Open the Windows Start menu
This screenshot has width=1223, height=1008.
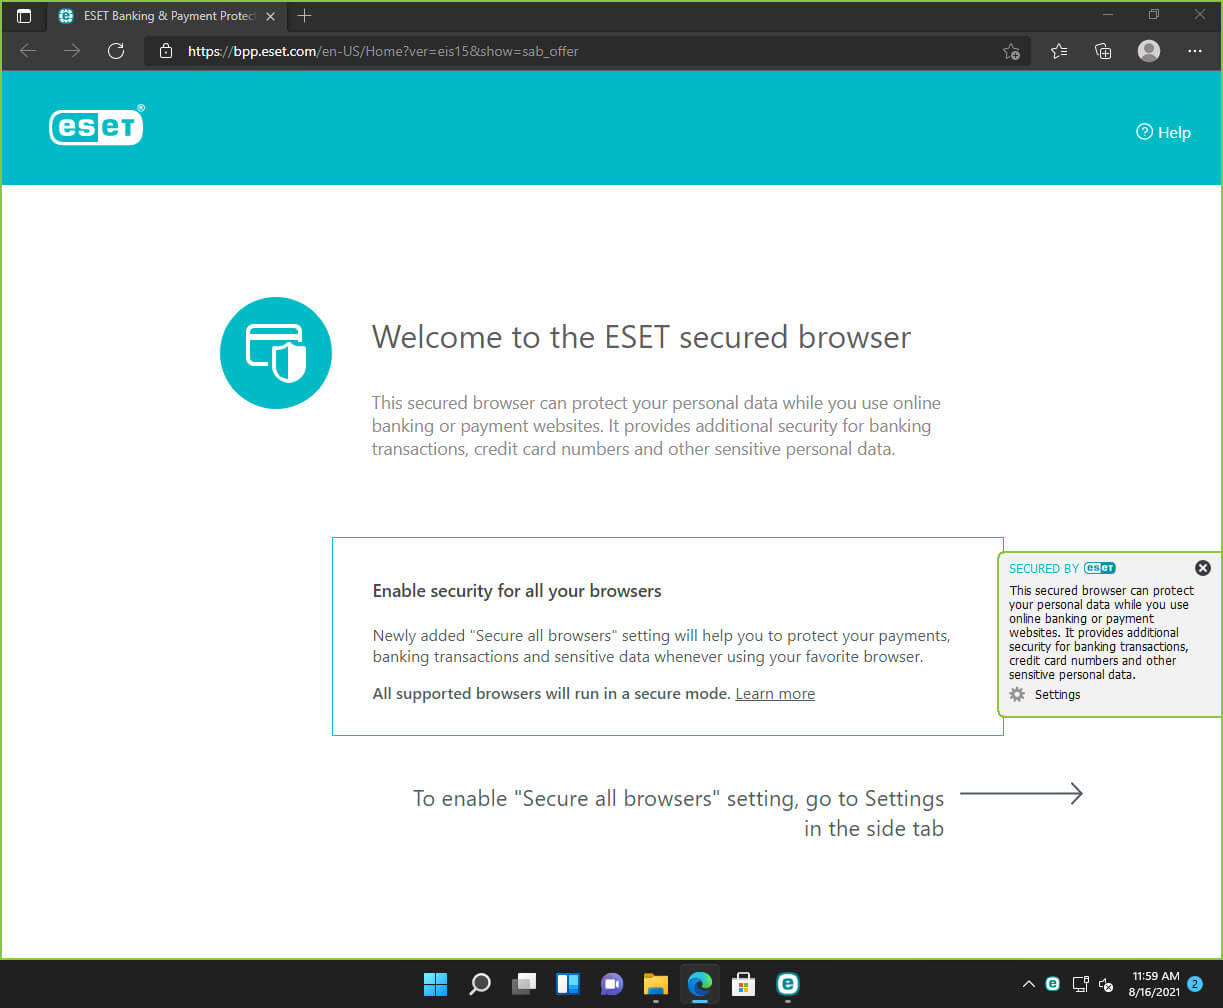click(435, 984)
